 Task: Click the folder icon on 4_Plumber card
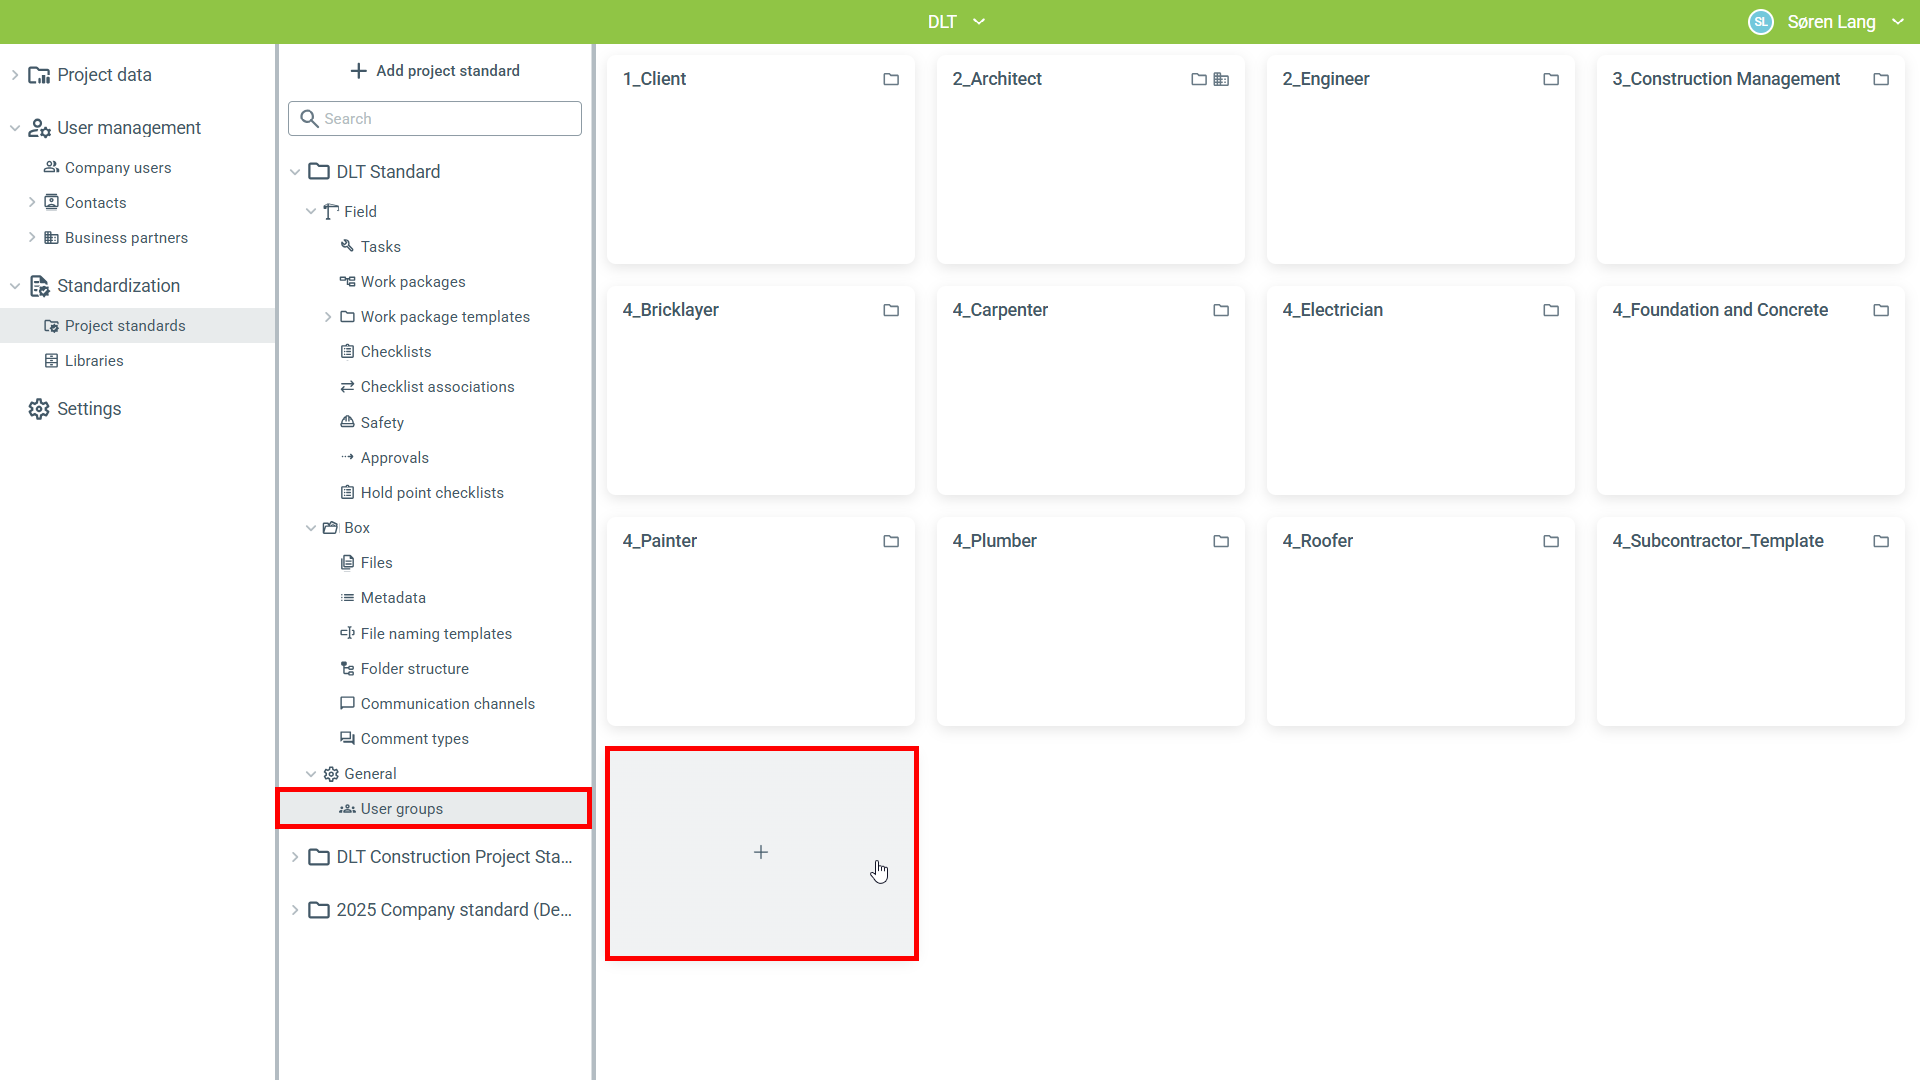(x=1221, y=541)
